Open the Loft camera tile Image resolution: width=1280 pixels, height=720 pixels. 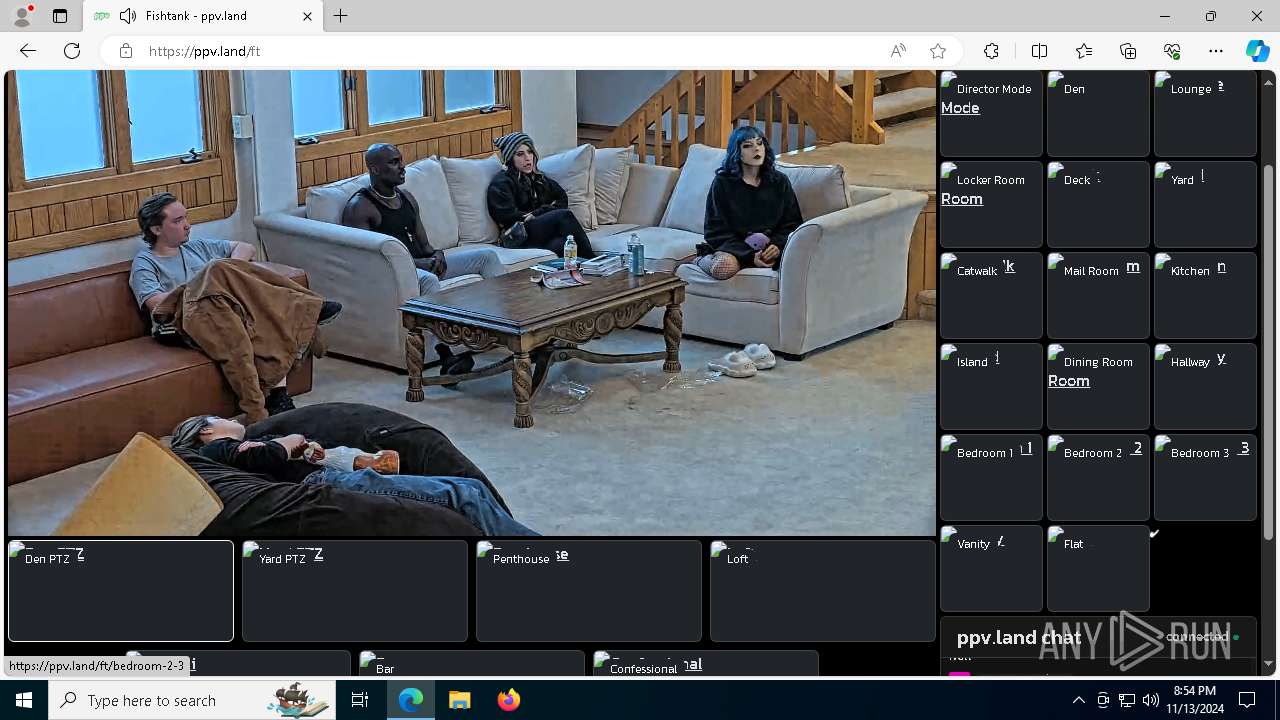click(823, 591)
